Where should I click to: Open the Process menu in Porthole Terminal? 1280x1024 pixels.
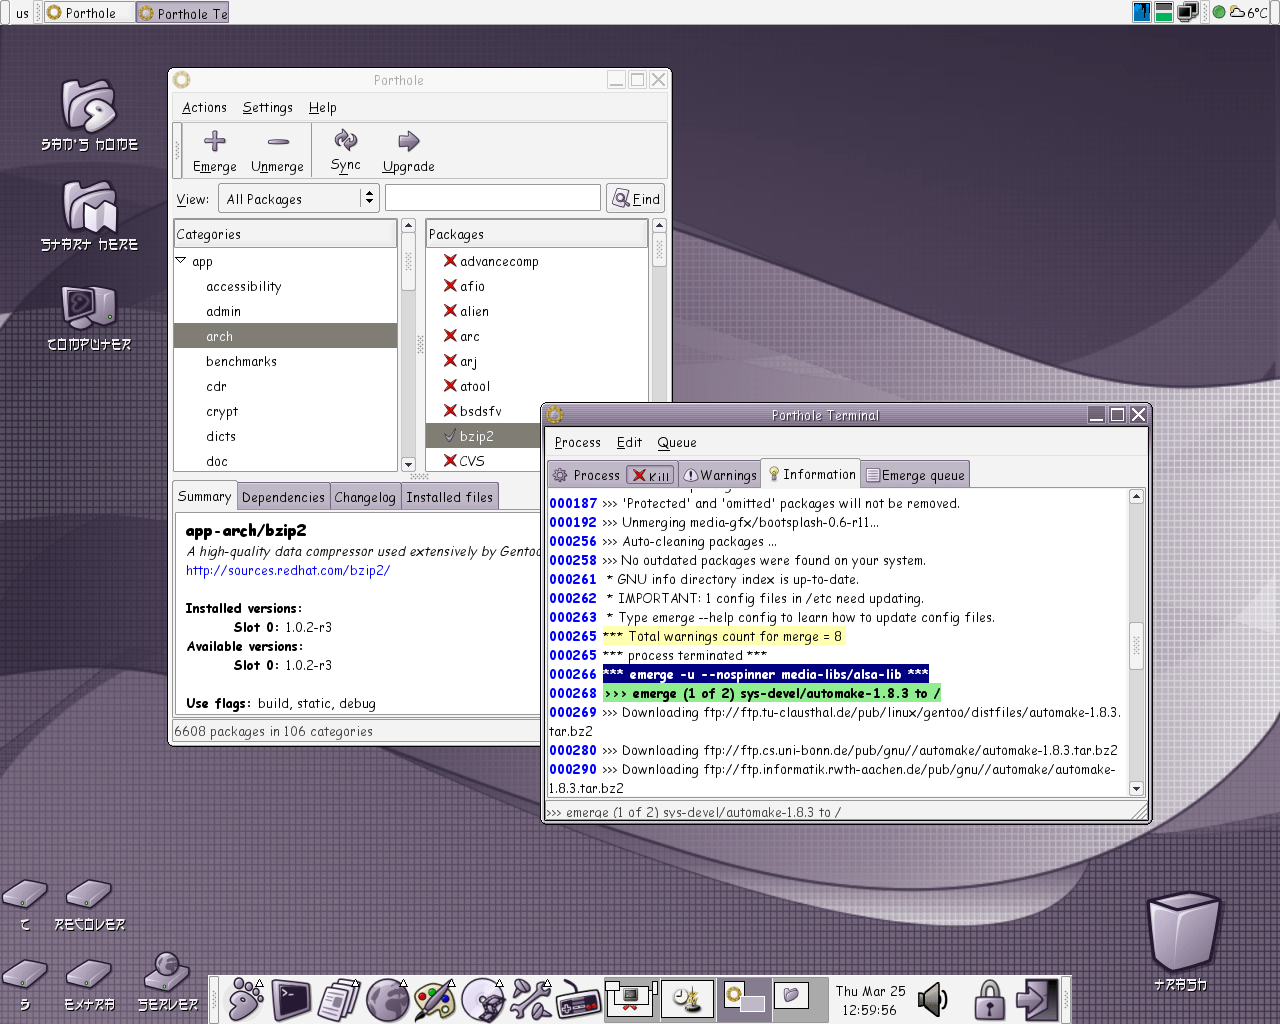pos(577,442)
